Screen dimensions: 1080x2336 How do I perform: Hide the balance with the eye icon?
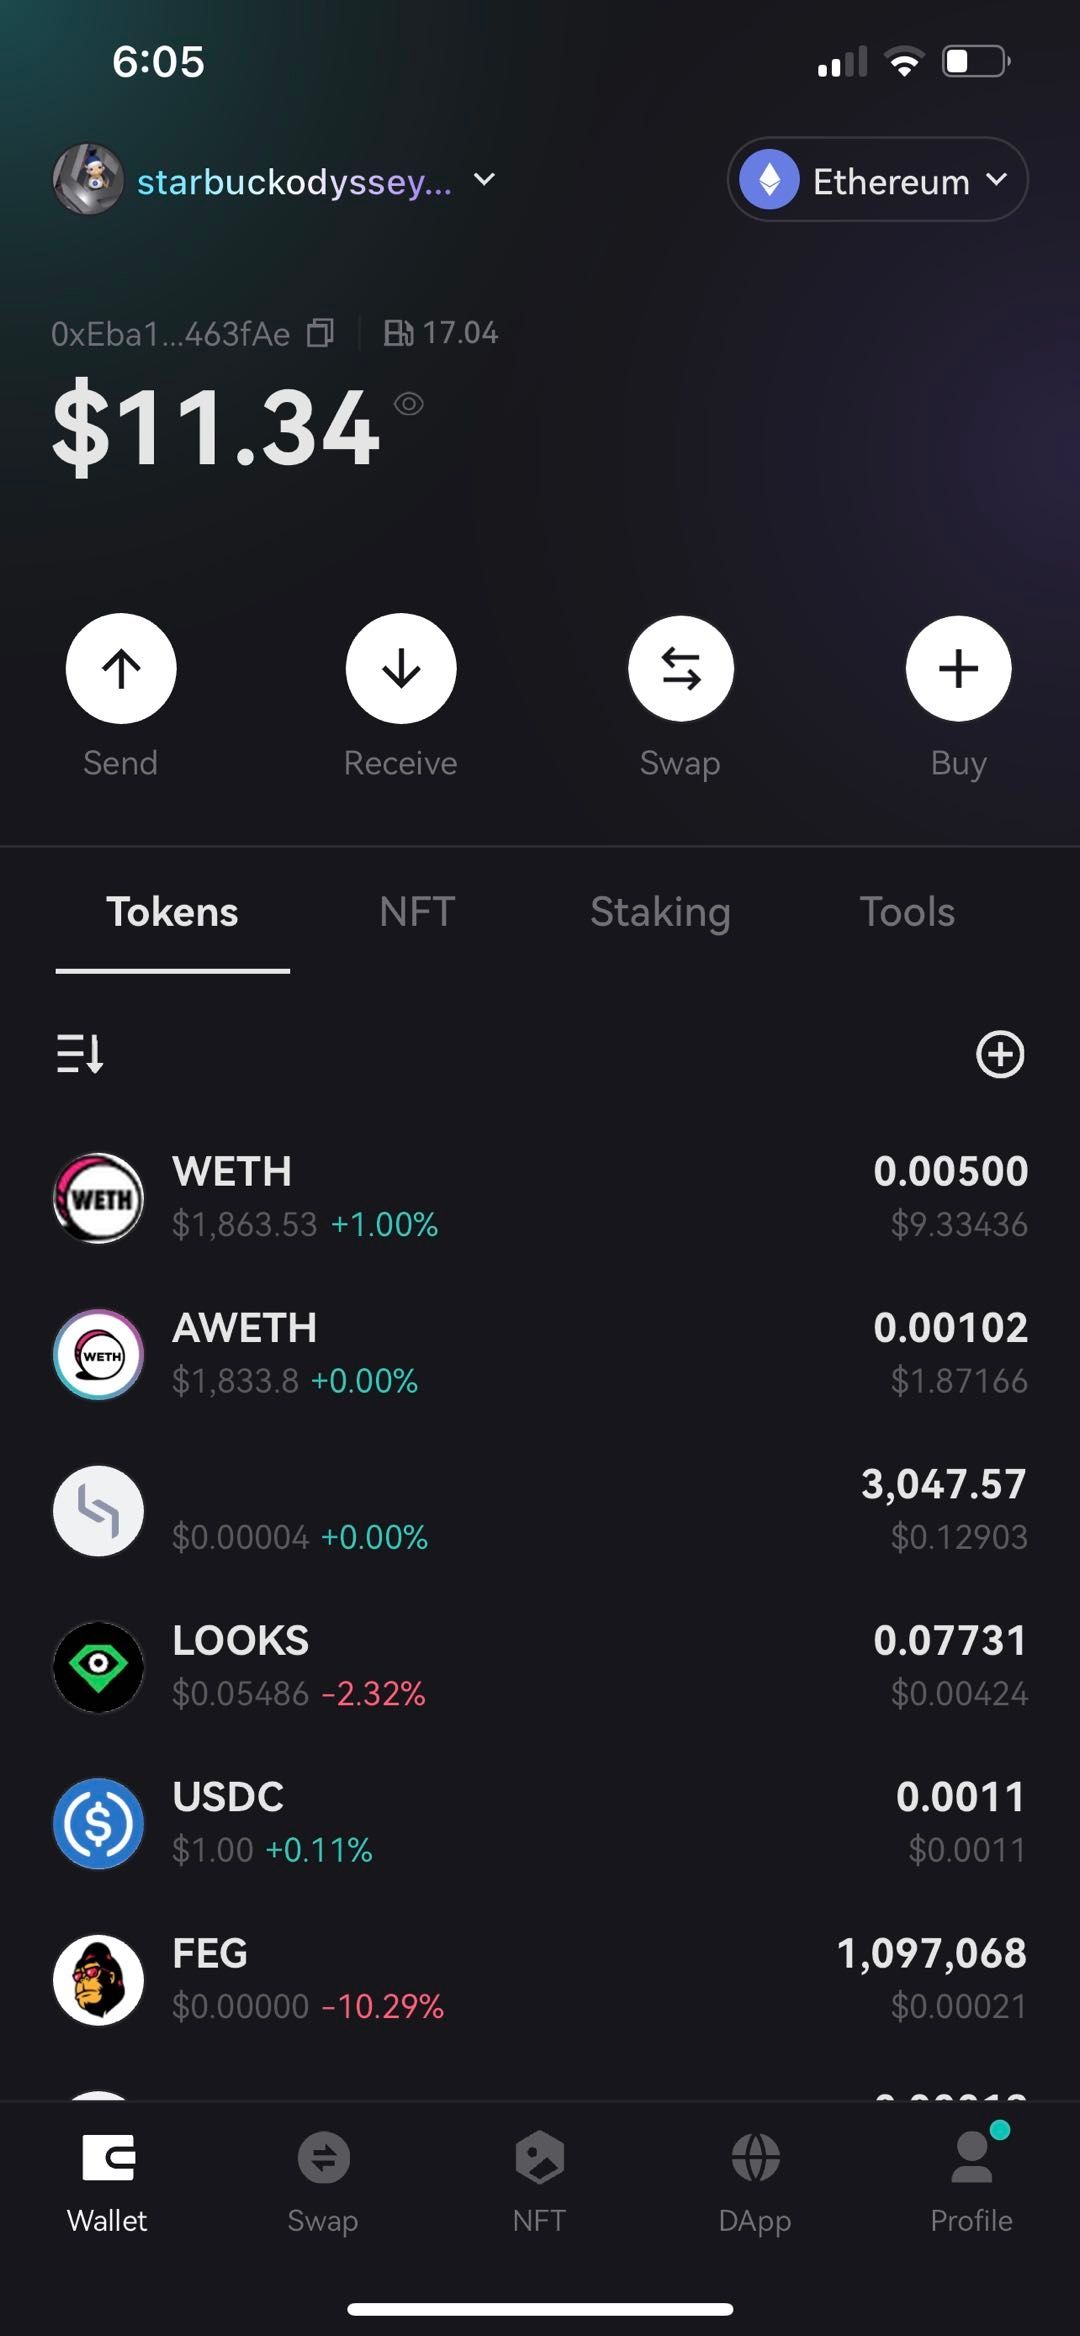point(409,404)
